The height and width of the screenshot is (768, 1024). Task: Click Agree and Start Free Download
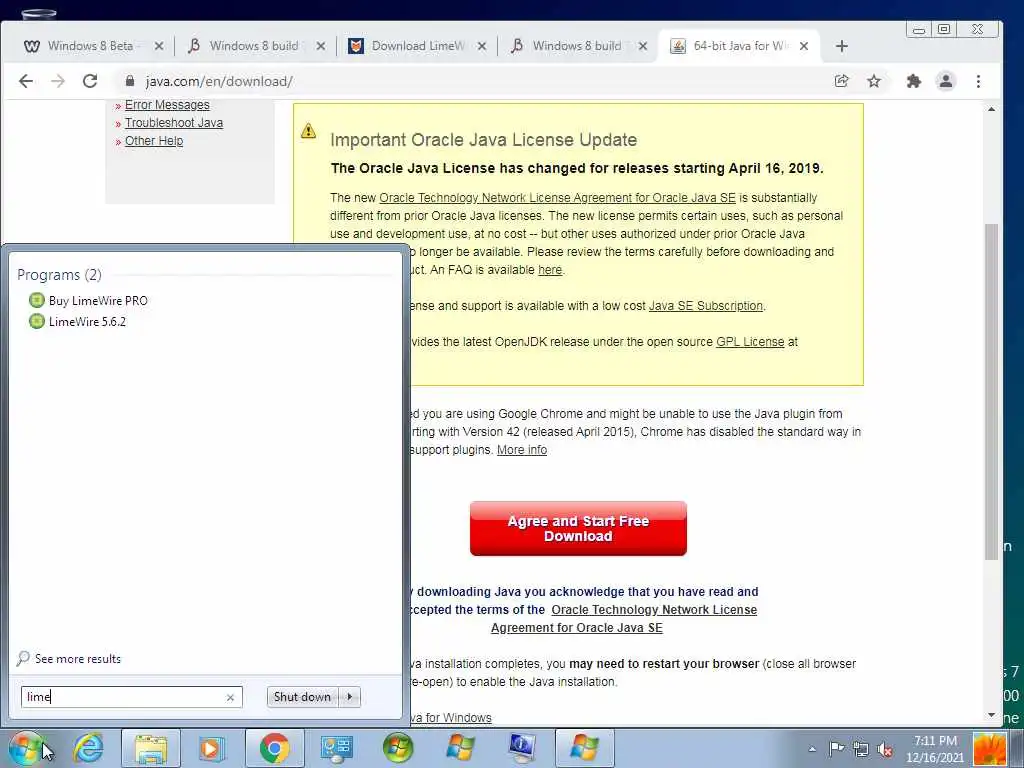click(578, 528)
